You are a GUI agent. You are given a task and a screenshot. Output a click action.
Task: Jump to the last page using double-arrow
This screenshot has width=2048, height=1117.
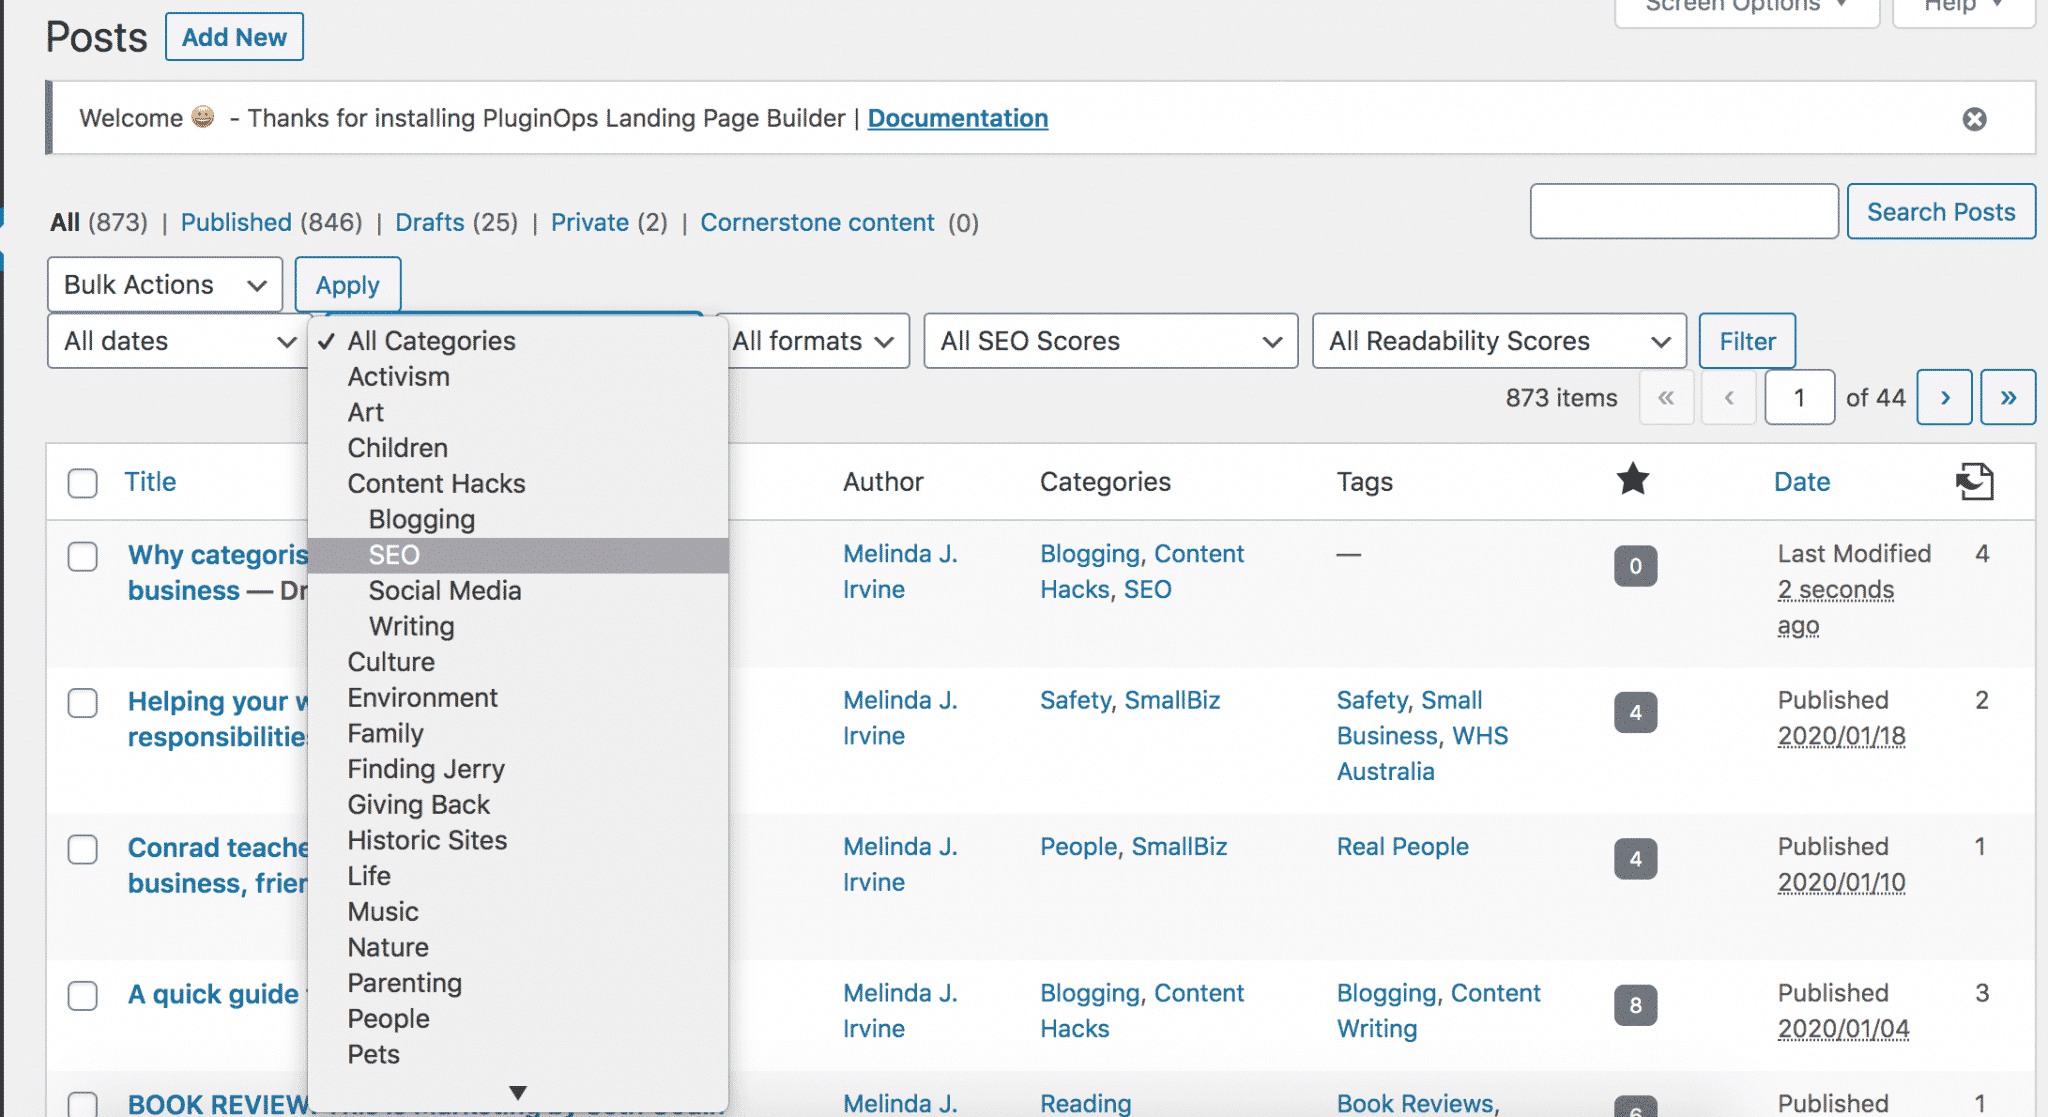(2008, 397)
